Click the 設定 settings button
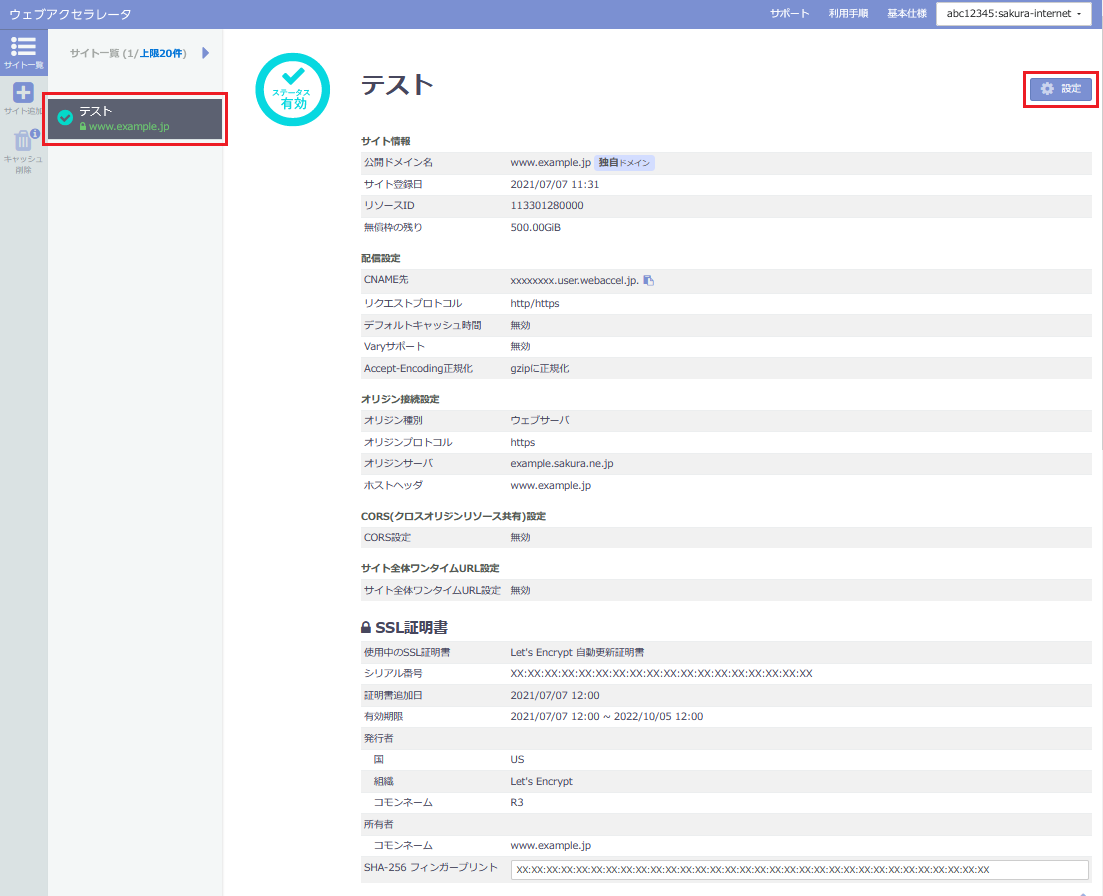Screen dimensions: 1103x896 pos(1061,89)
